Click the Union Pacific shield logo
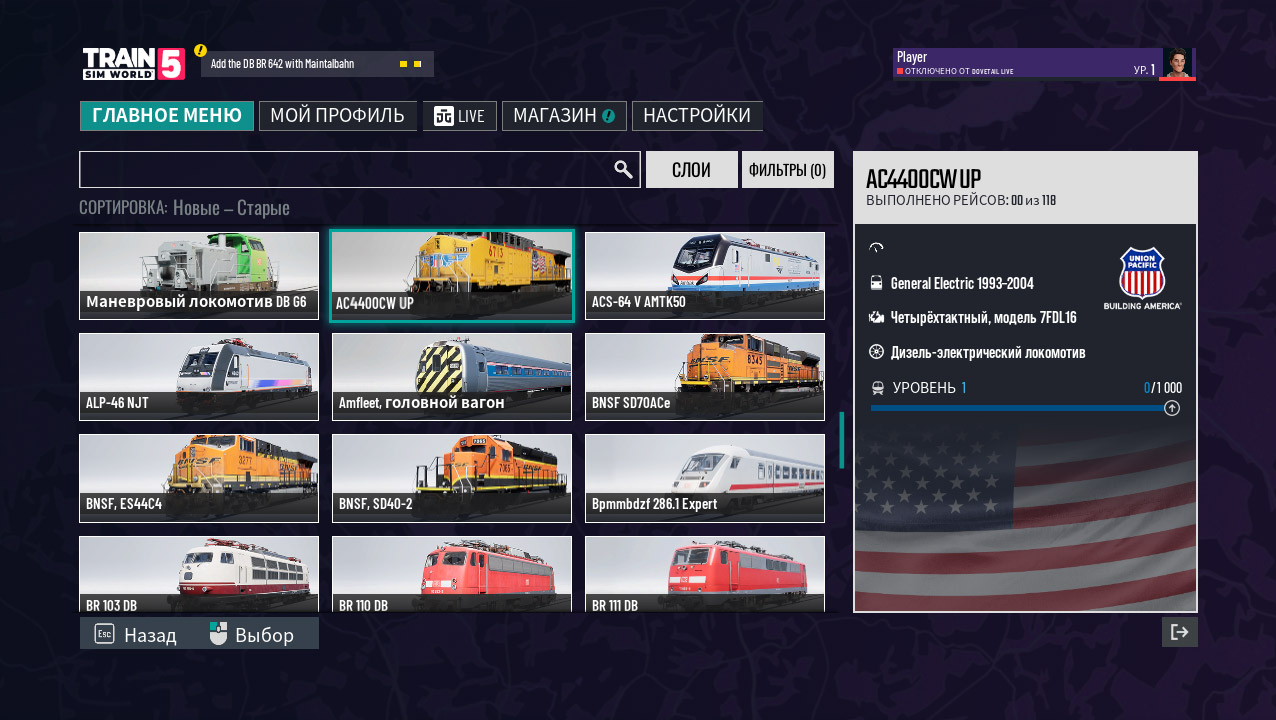 [x=1143, y=271]
